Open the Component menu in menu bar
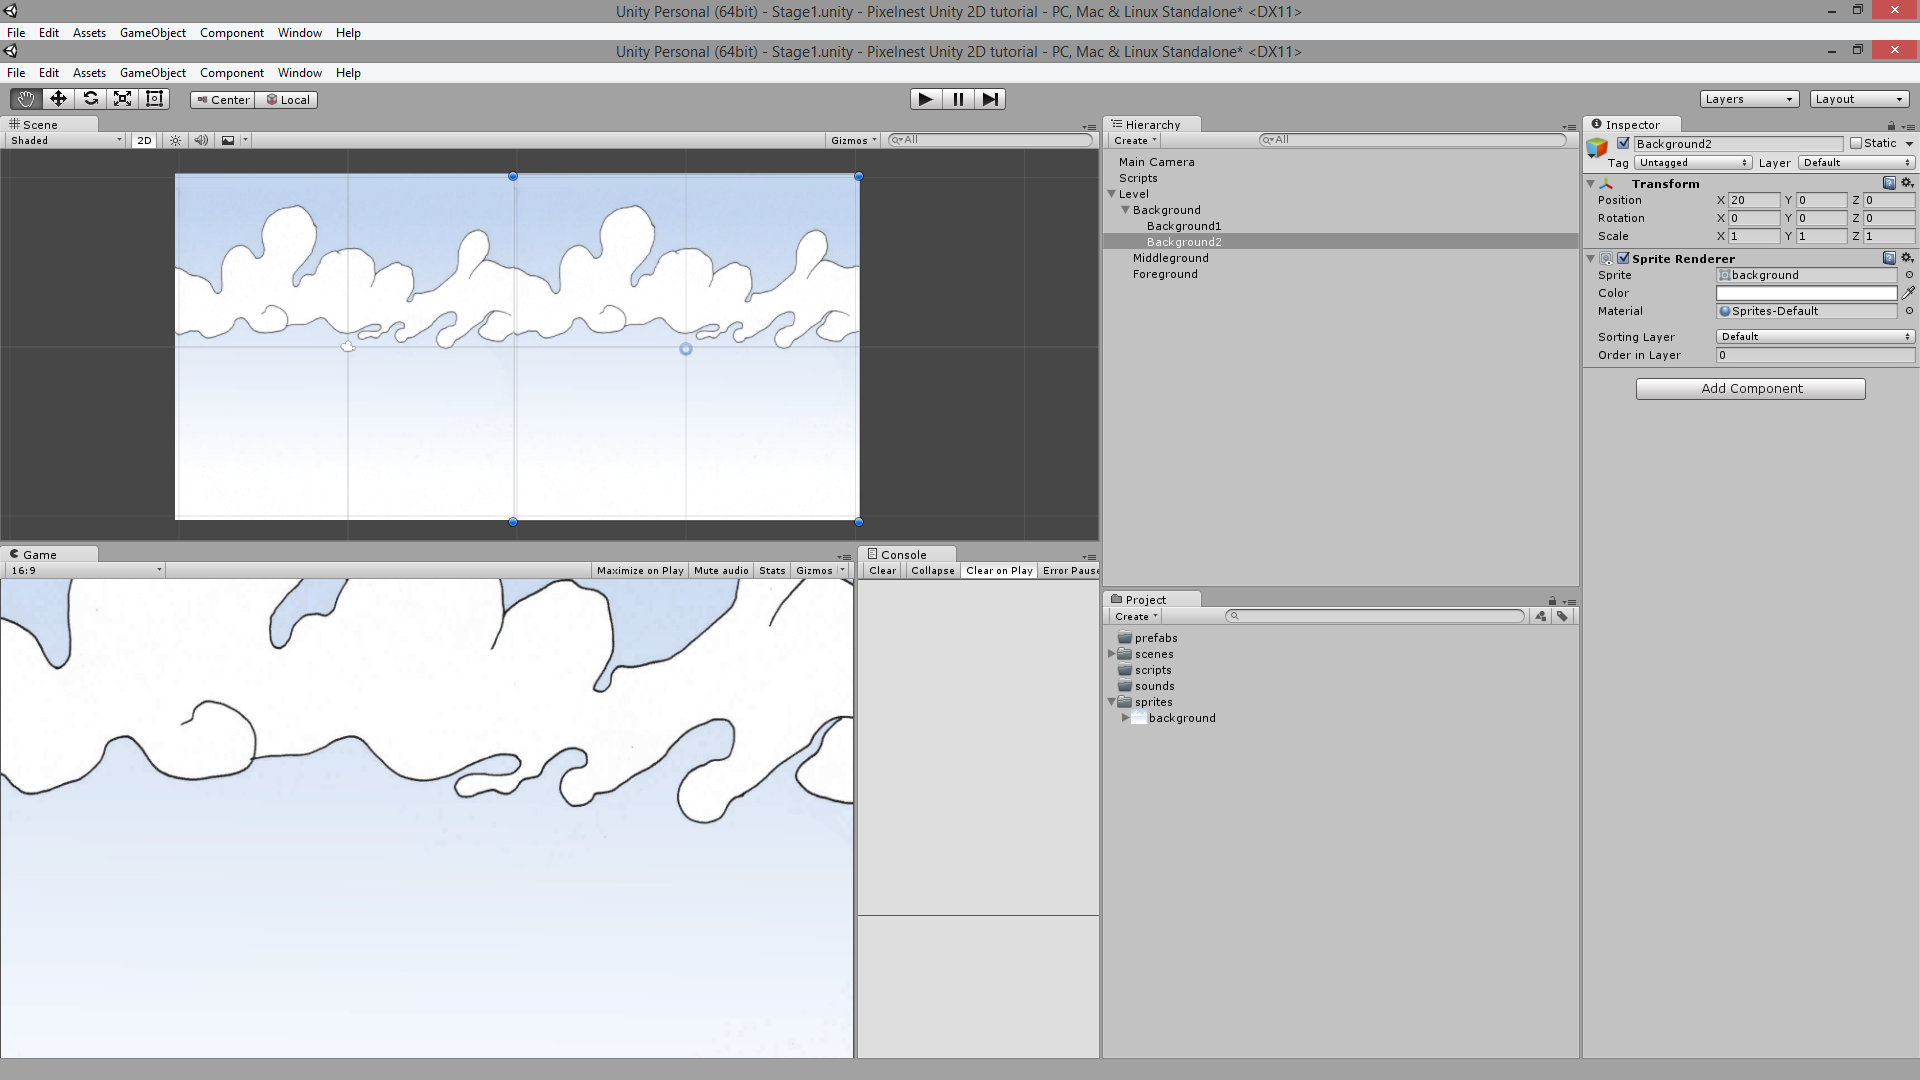This screenshot has height=1080, width=1920. pyautogui.click(x=231, y=32)
